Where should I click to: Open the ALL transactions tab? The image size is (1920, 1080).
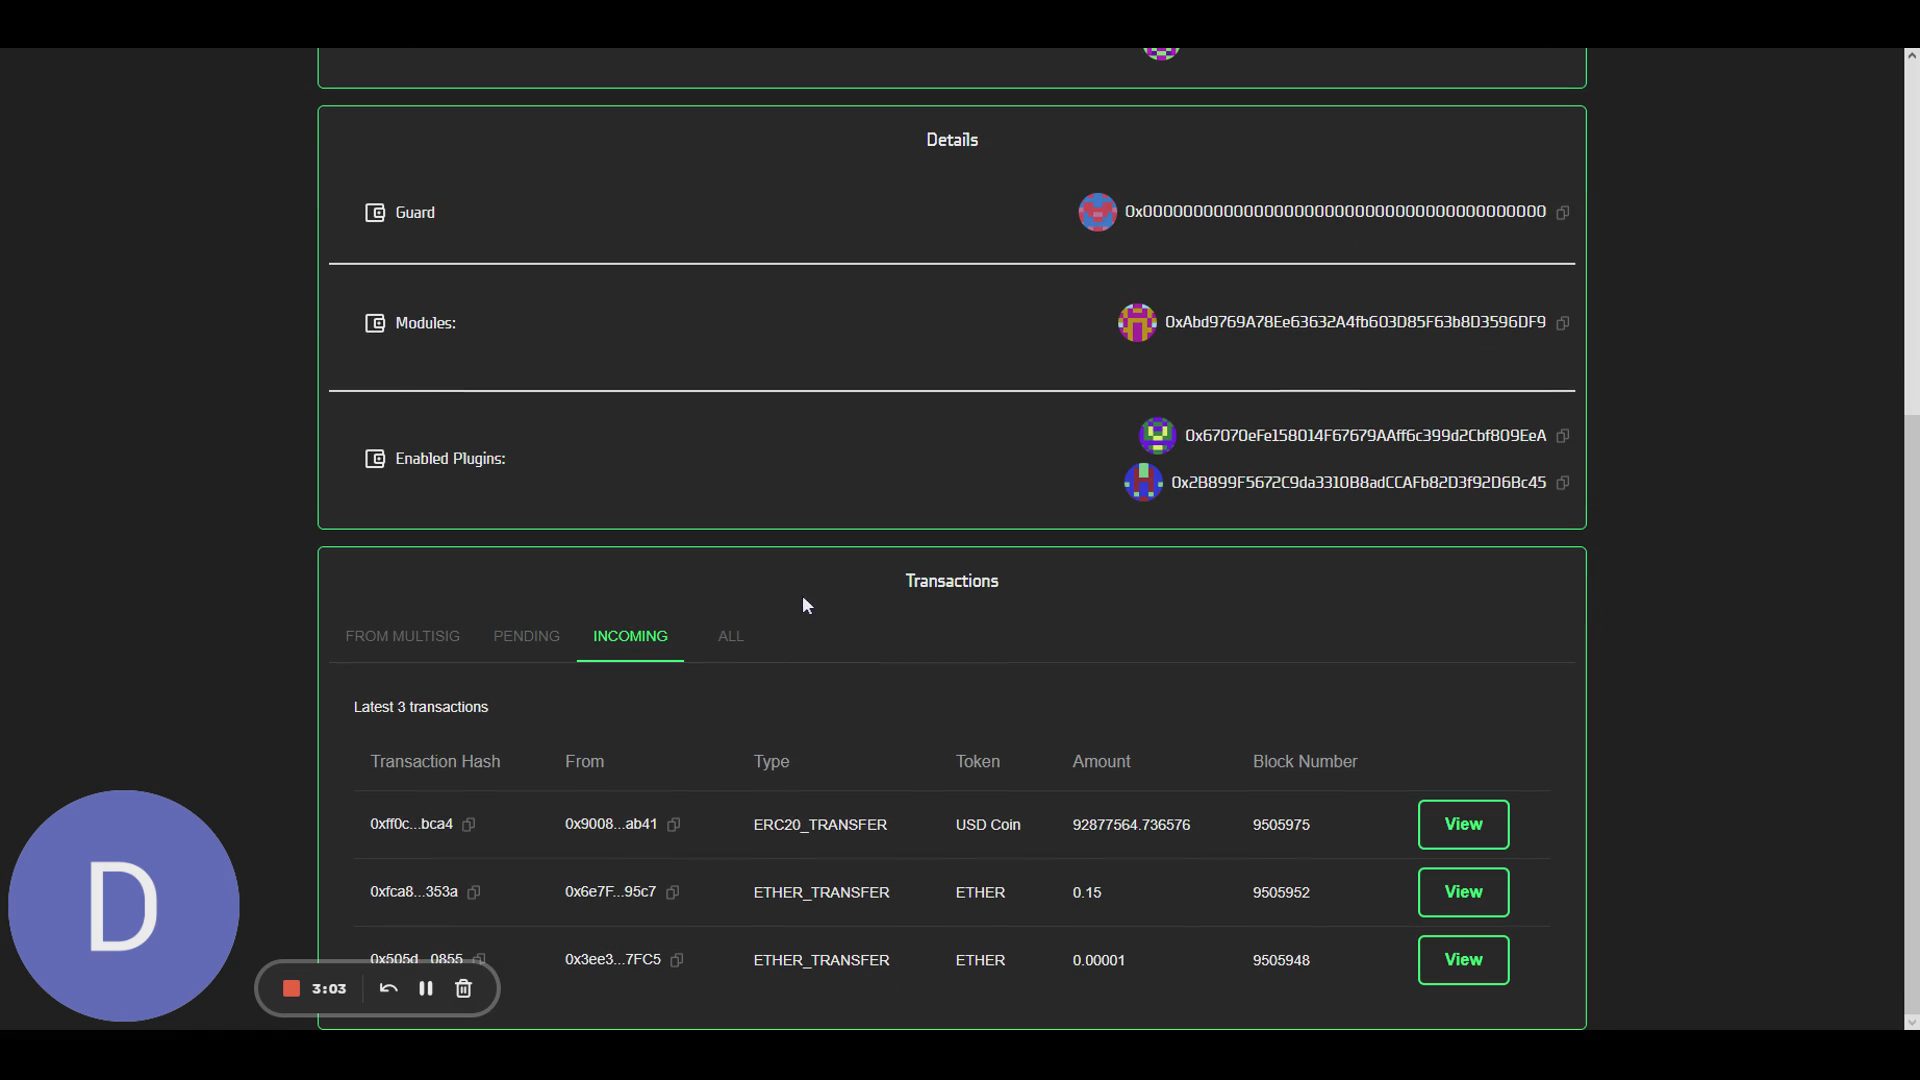[731, 637]
